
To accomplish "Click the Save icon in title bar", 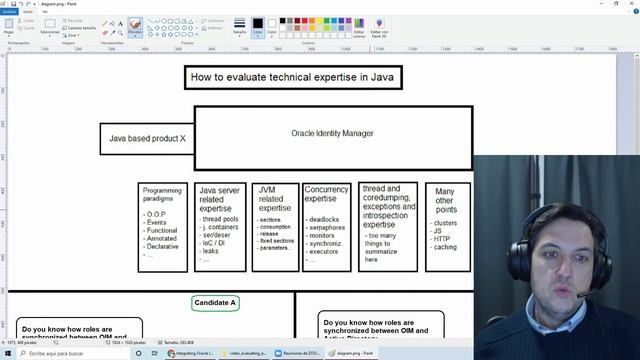I will (13, 4).
